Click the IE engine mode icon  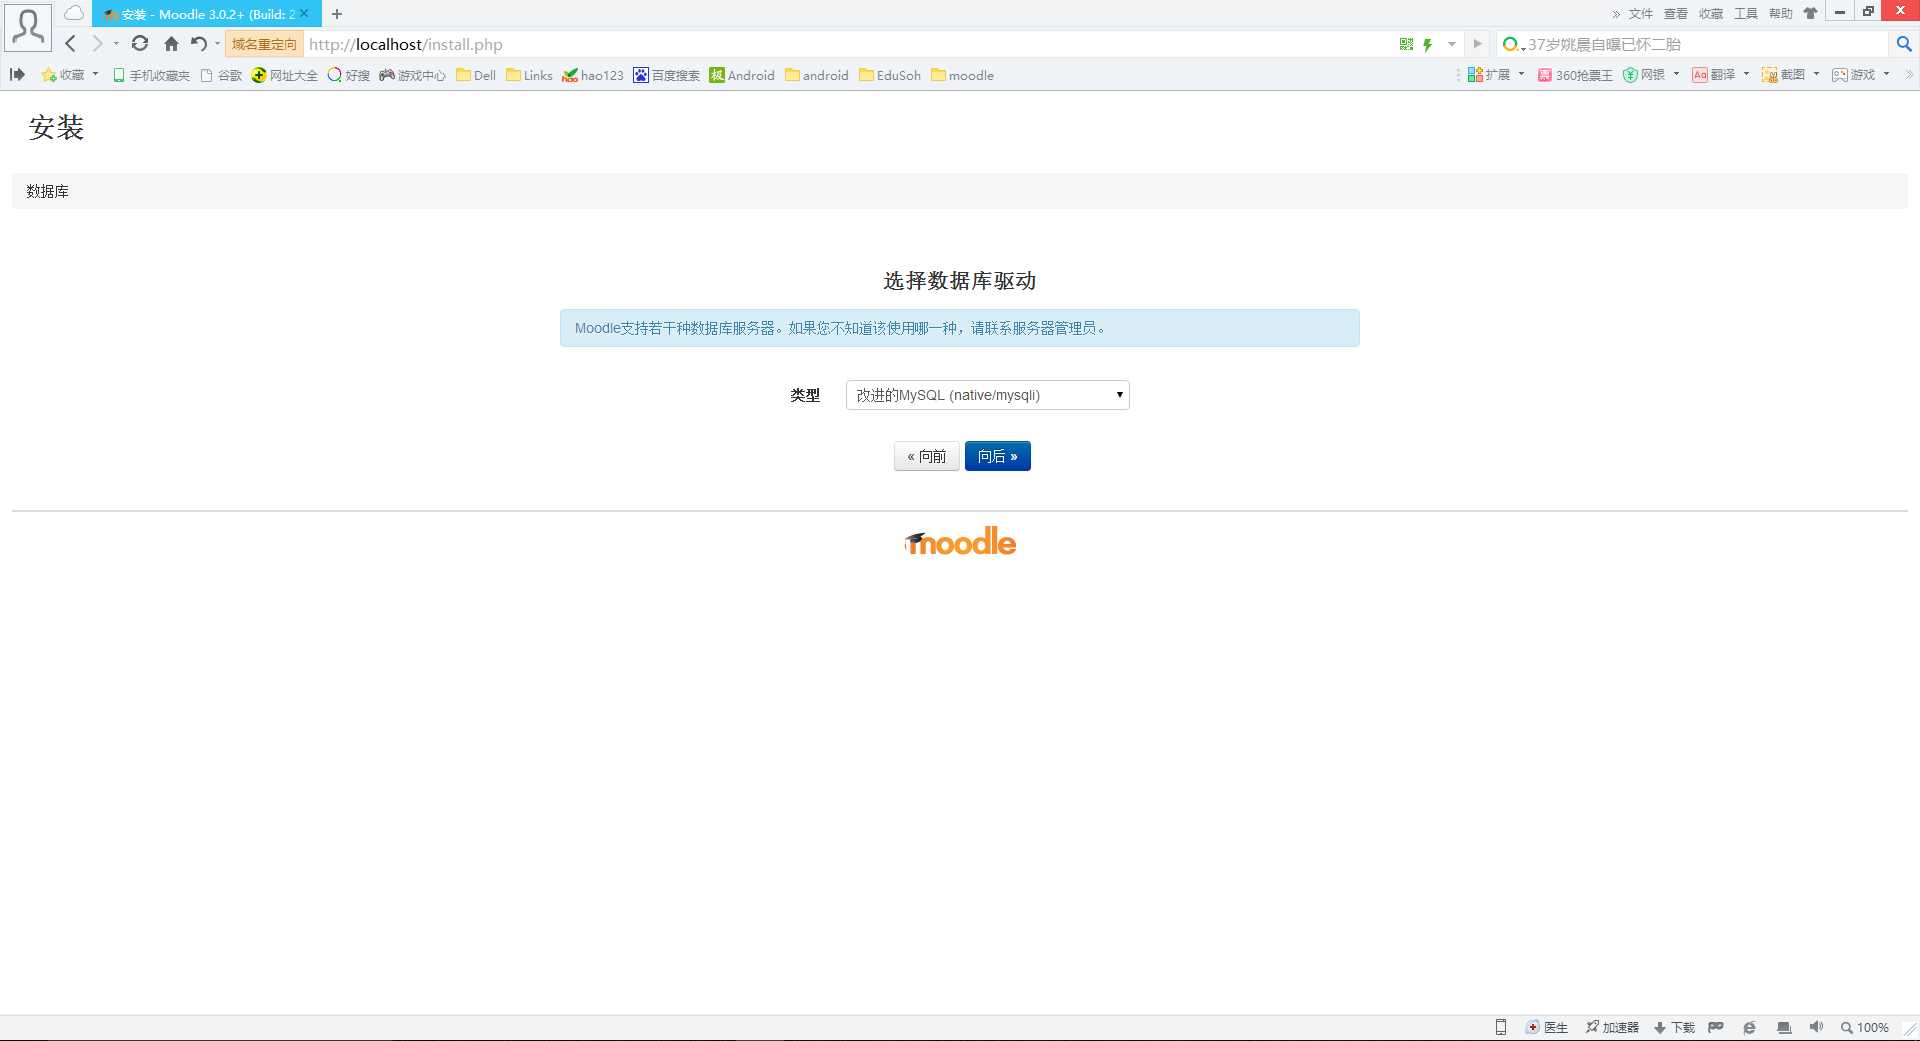pyautogui.click(x=1749, y=1027)
